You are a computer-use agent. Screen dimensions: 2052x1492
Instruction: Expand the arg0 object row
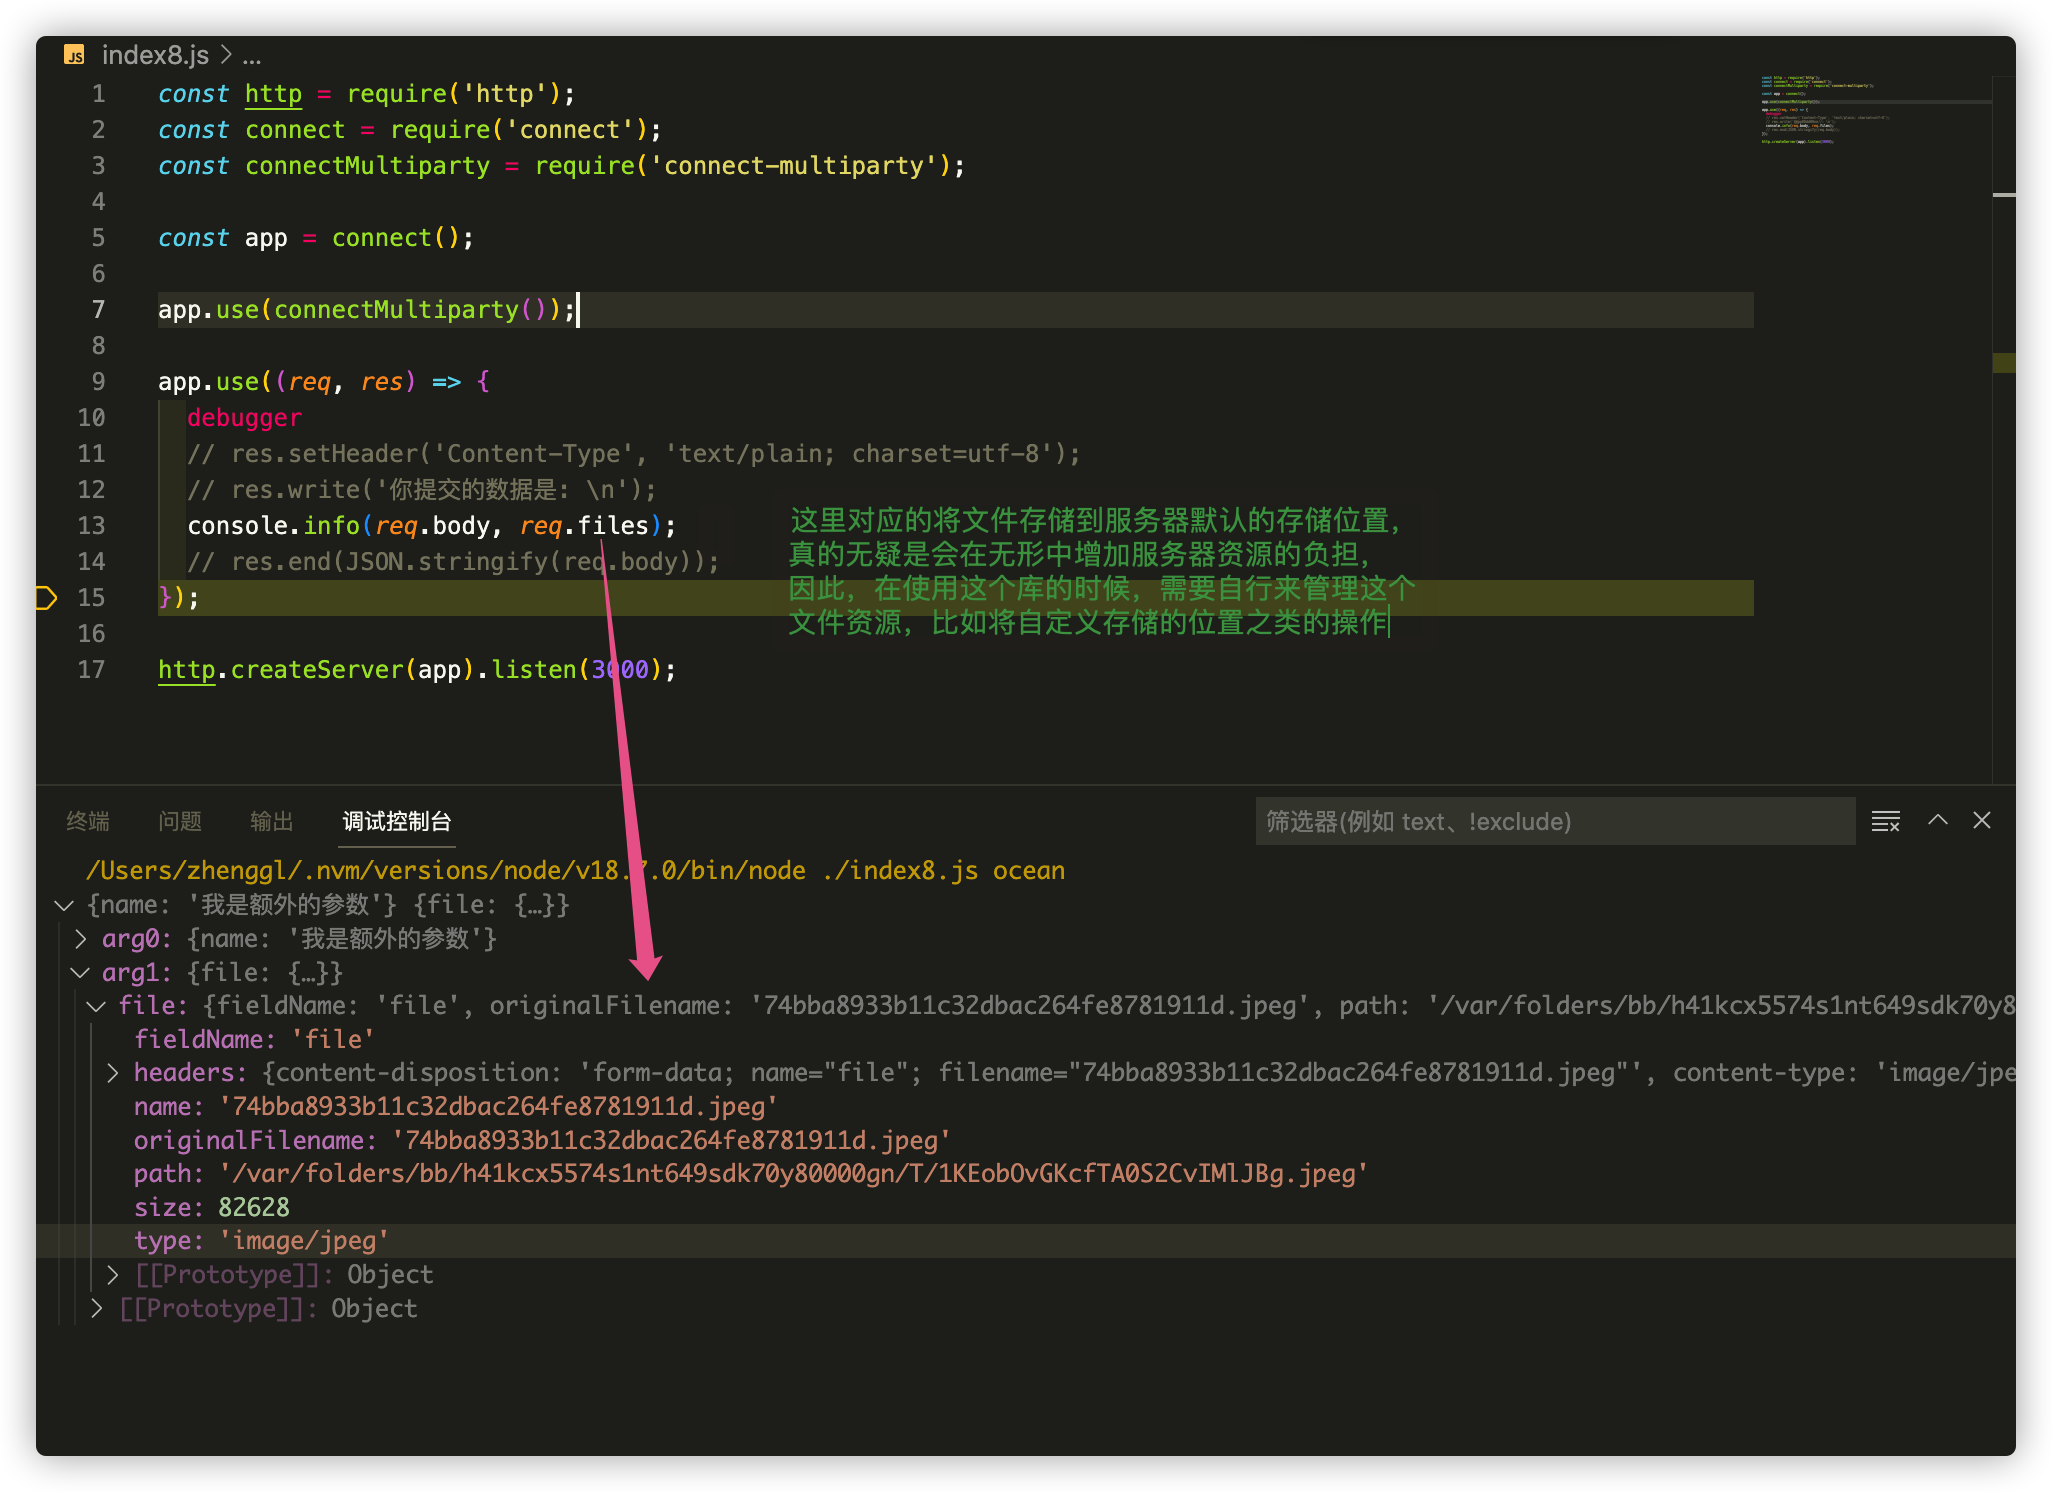click(81, 939)
